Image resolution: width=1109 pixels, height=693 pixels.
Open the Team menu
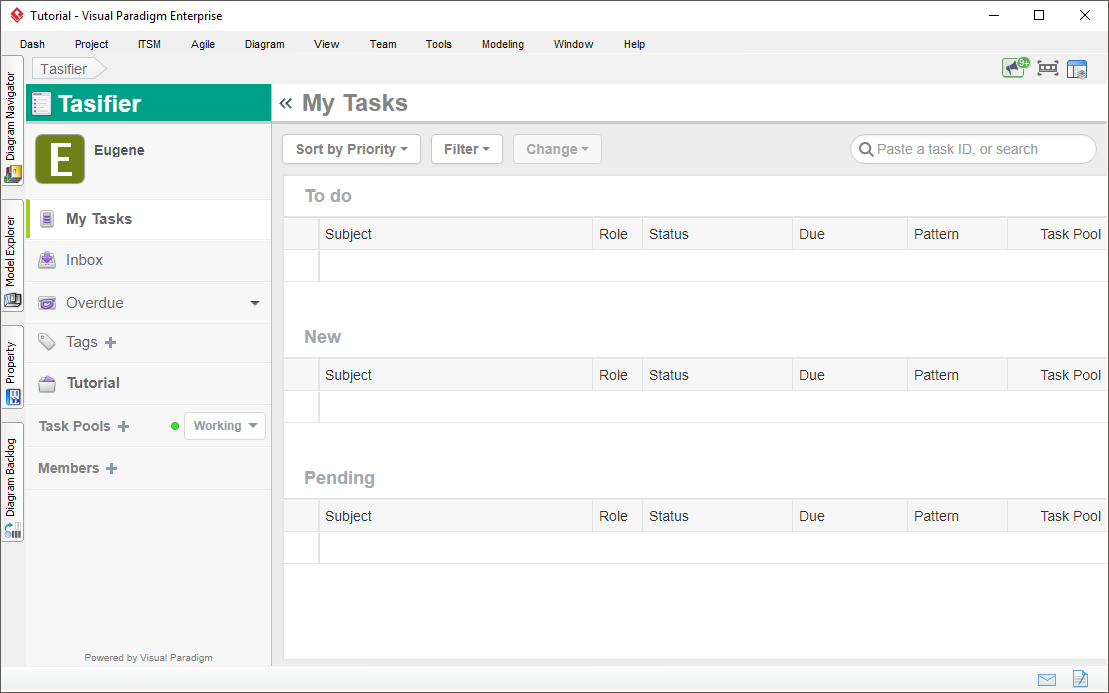pos(383,44)
